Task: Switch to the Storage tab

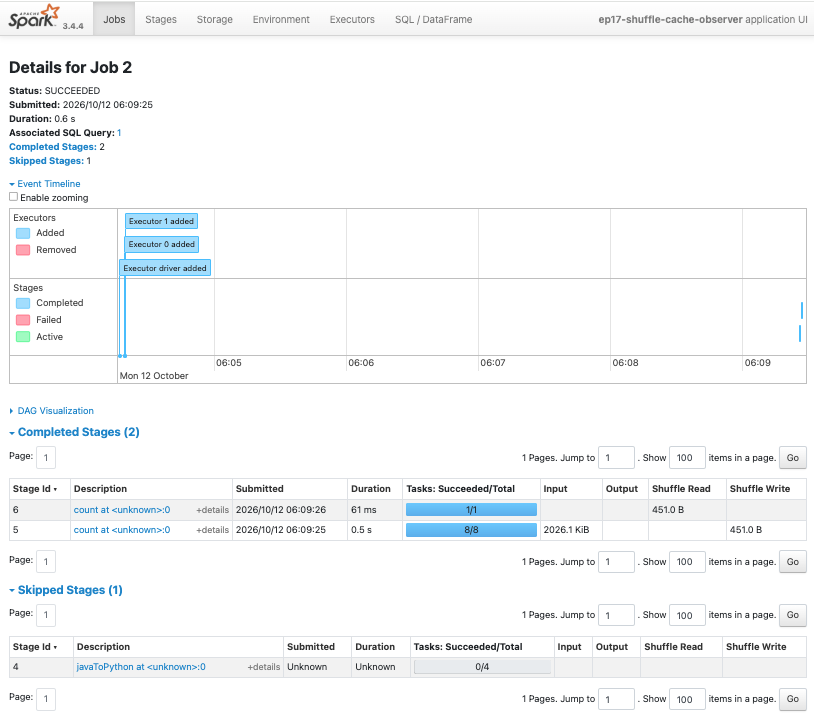Action: (214, 19)
